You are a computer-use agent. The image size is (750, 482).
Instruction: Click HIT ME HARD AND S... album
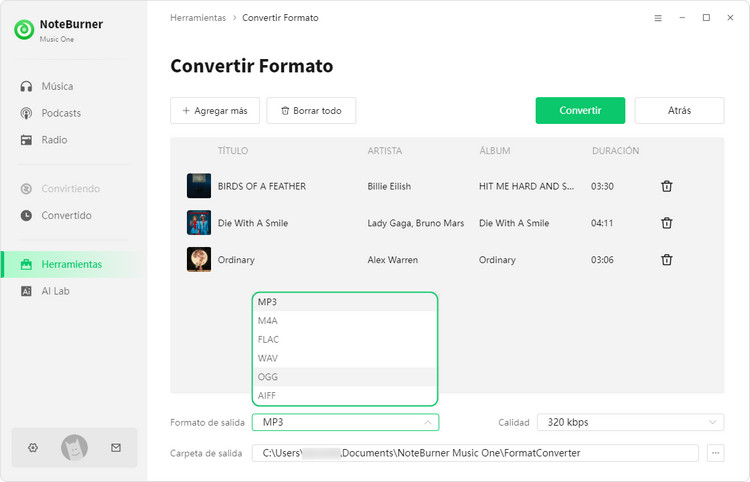coord(526,186)
